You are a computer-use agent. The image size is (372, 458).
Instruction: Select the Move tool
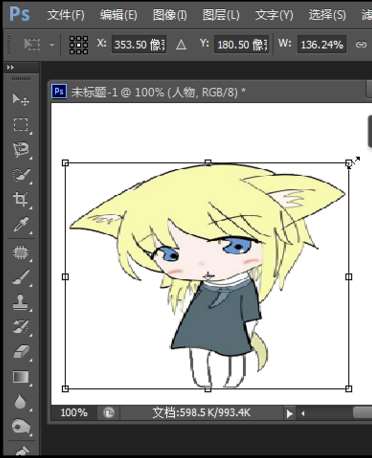21,99
